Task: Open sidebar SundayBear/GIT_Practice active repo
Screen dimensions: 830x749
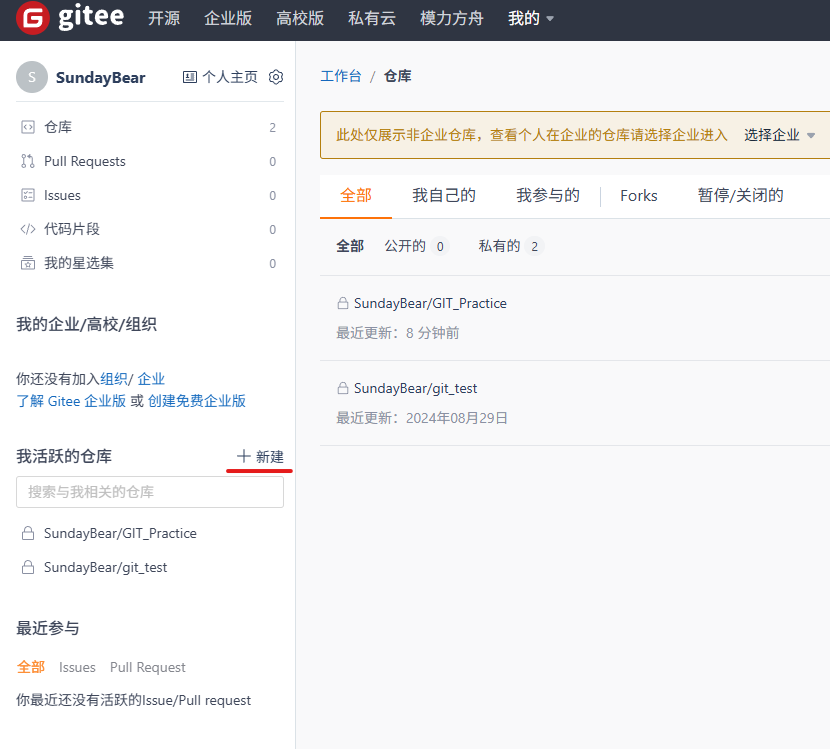Action: (120, 533)
